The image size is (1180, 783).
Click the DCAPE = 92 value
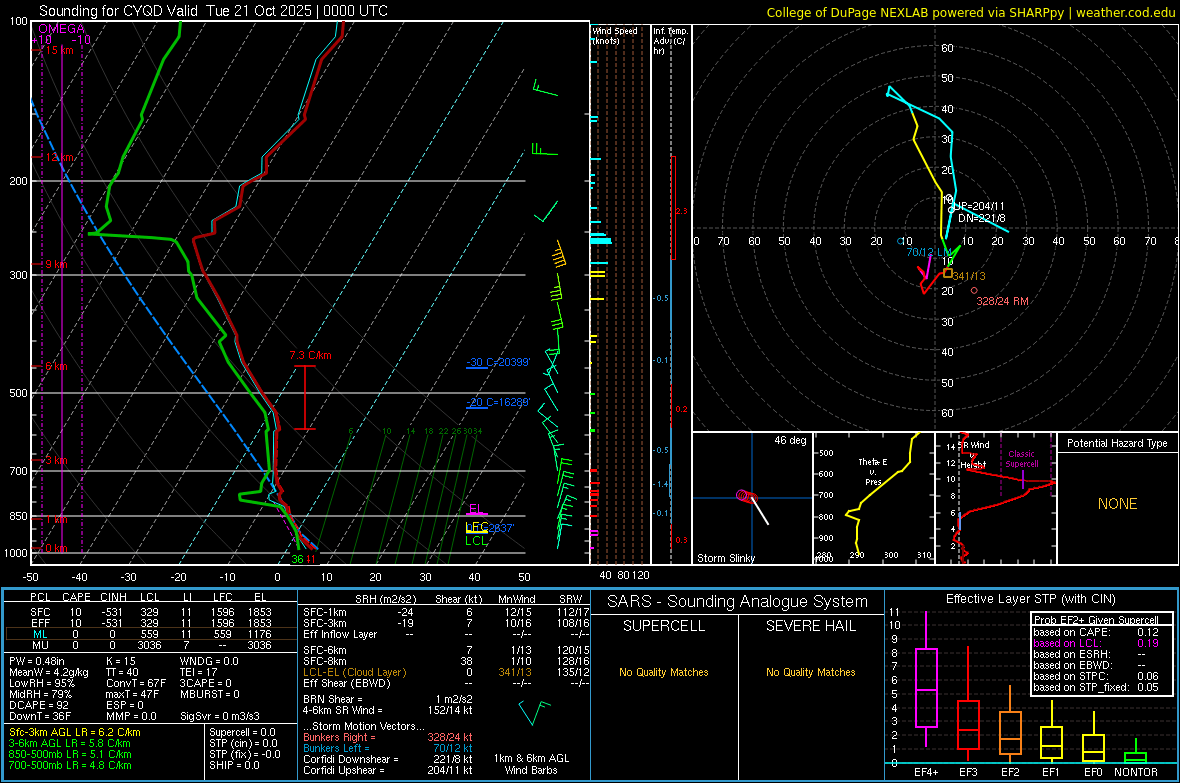39,705
